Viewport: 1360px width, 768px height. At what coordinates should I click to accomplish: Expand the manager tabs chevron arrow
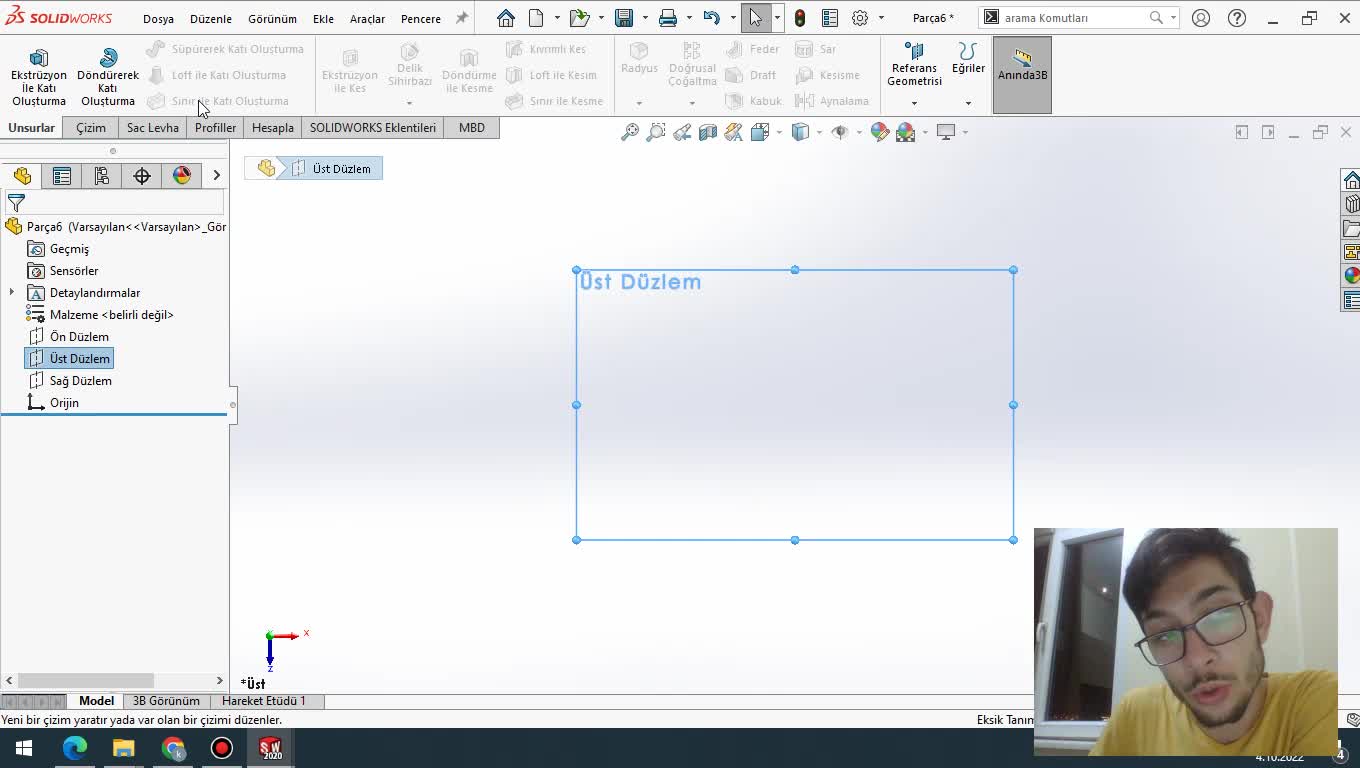tap(216, 176)
